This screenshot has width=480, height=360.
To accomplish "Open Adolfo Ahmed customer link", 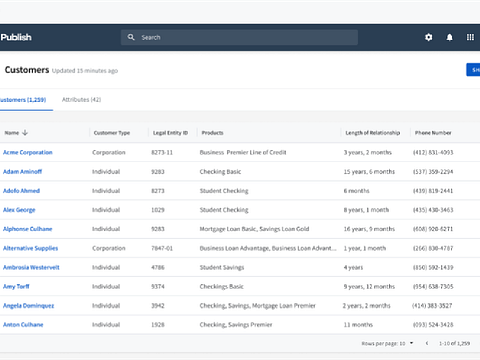I will [21, 191].
